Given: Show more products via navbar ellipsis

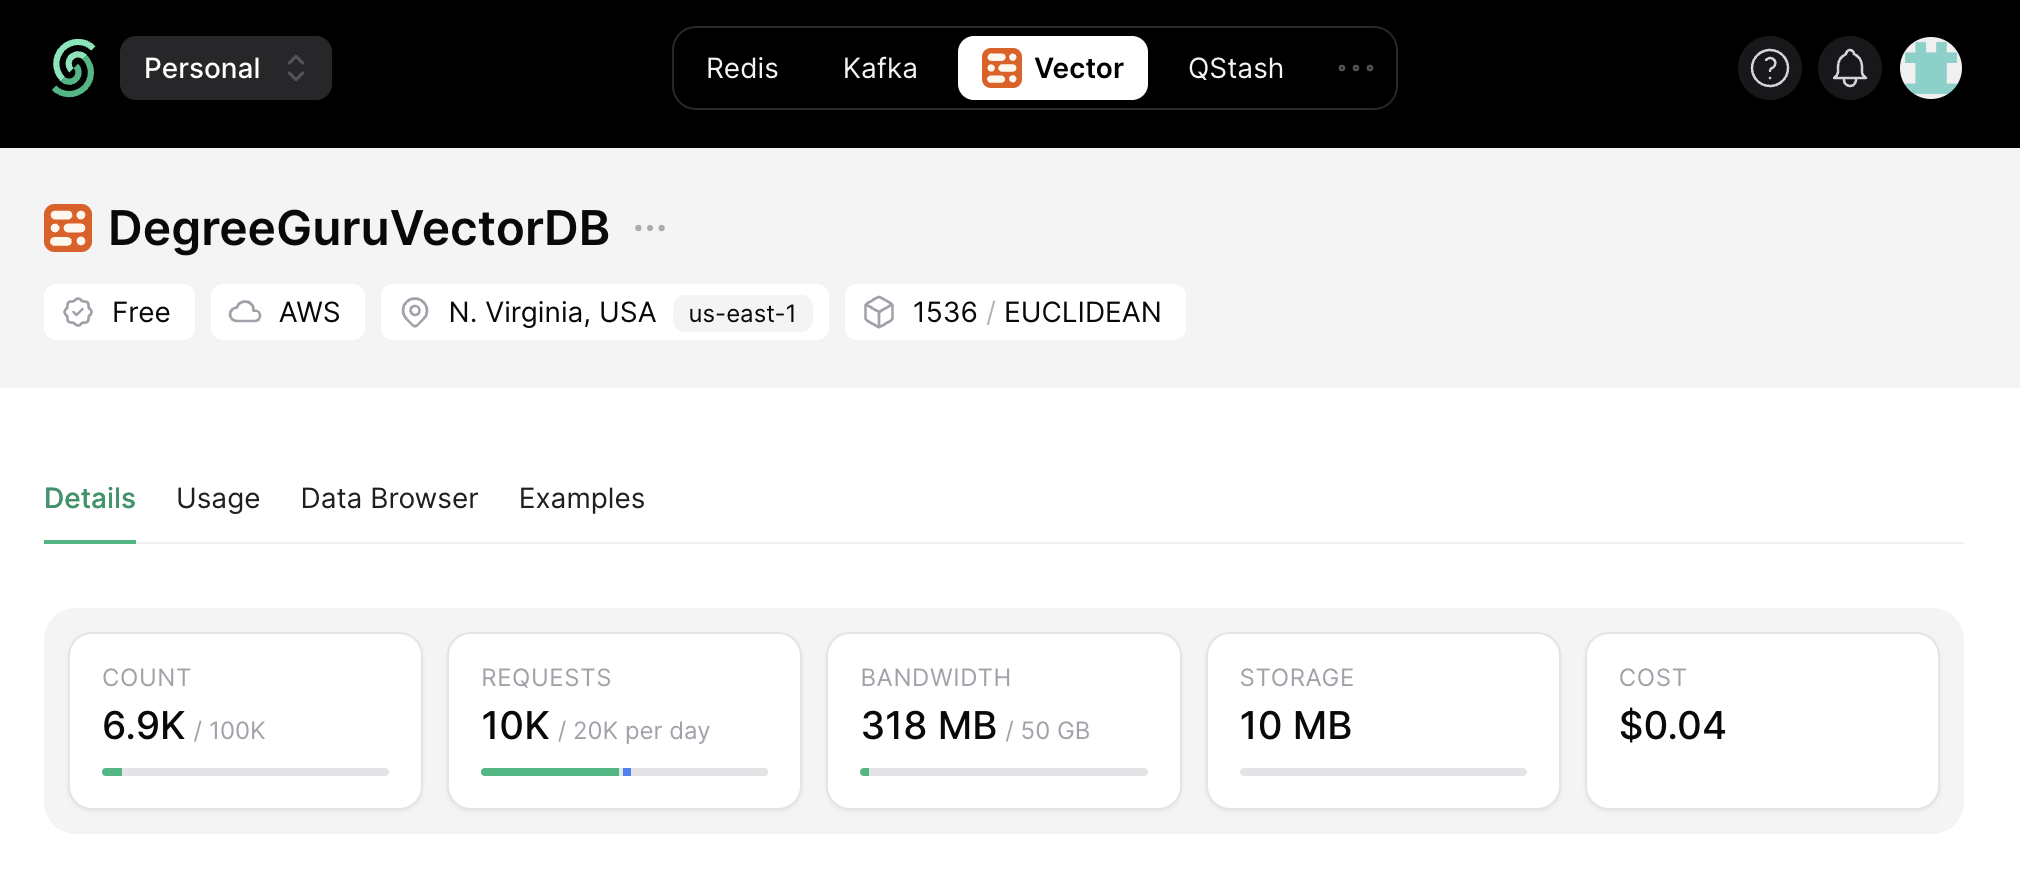Looking at the screenshot, I should click(1356, 68).
